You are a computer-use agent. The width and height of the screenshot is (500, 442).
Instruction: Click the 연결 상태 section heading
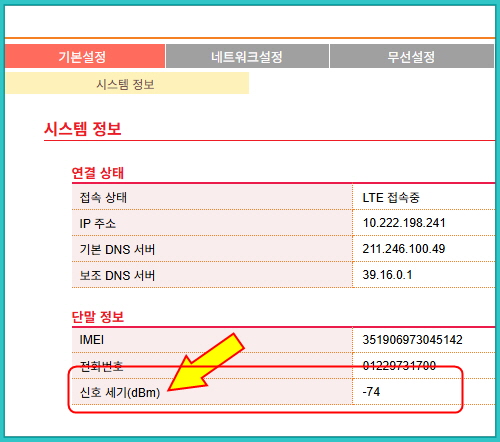[98, 173]
